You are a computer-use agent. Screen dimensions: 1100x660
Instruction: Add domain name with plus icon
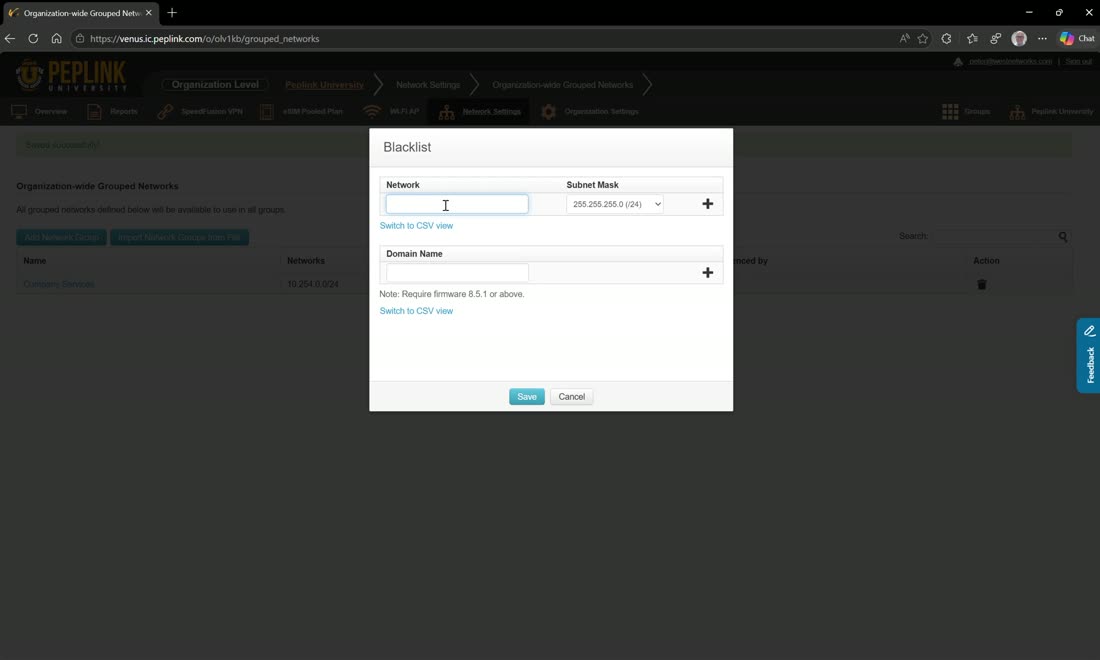coord(707,273)
